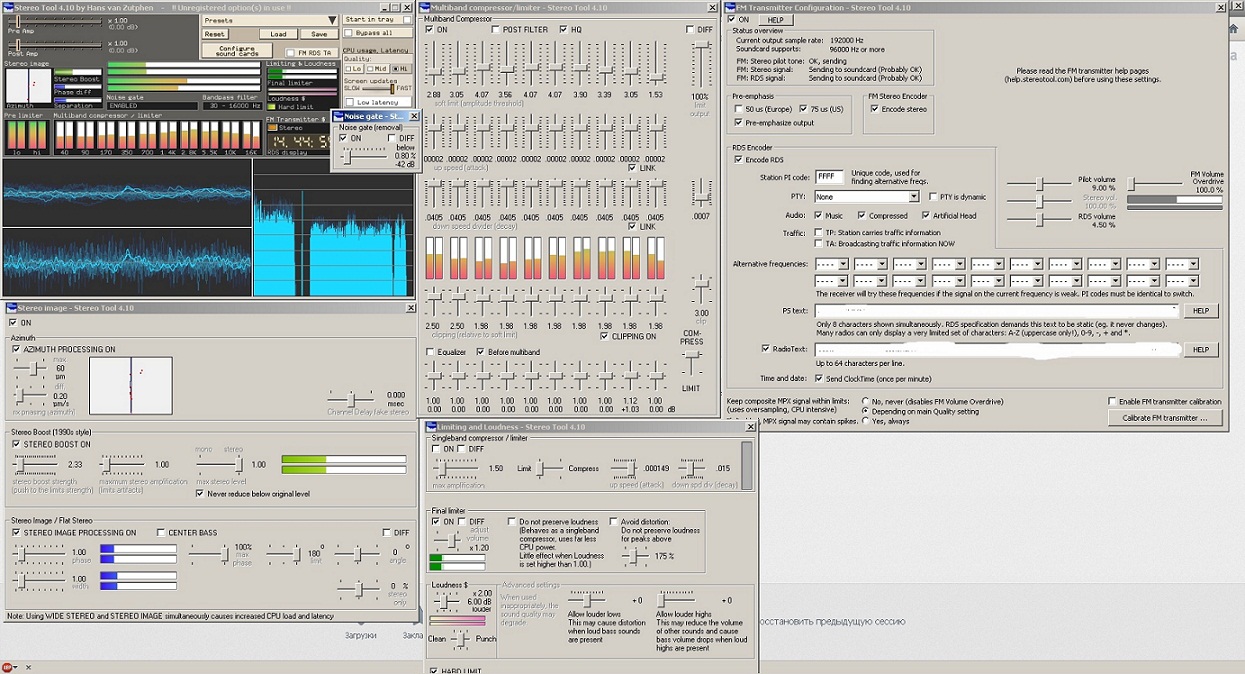Click the RadioText input field

997,350
